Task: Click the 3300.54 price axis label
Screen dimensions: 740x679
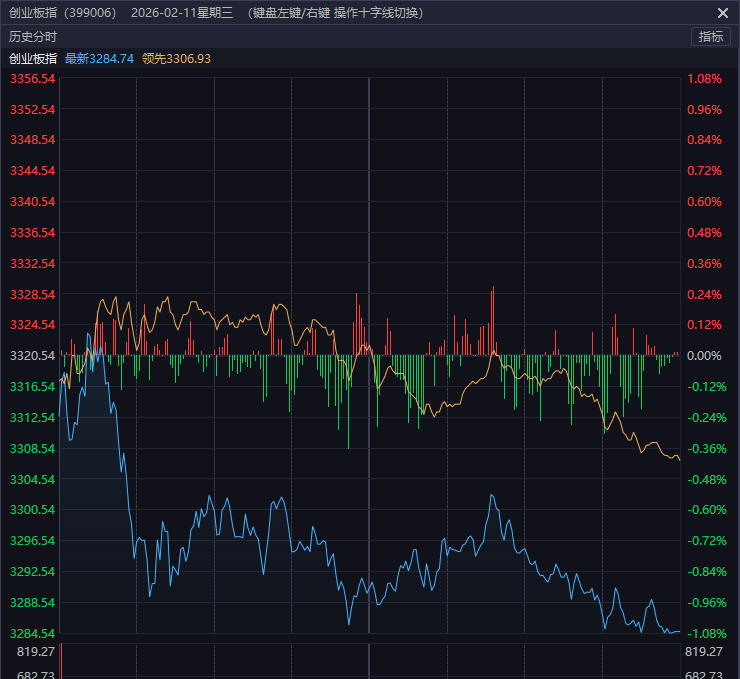Action: 32,510
